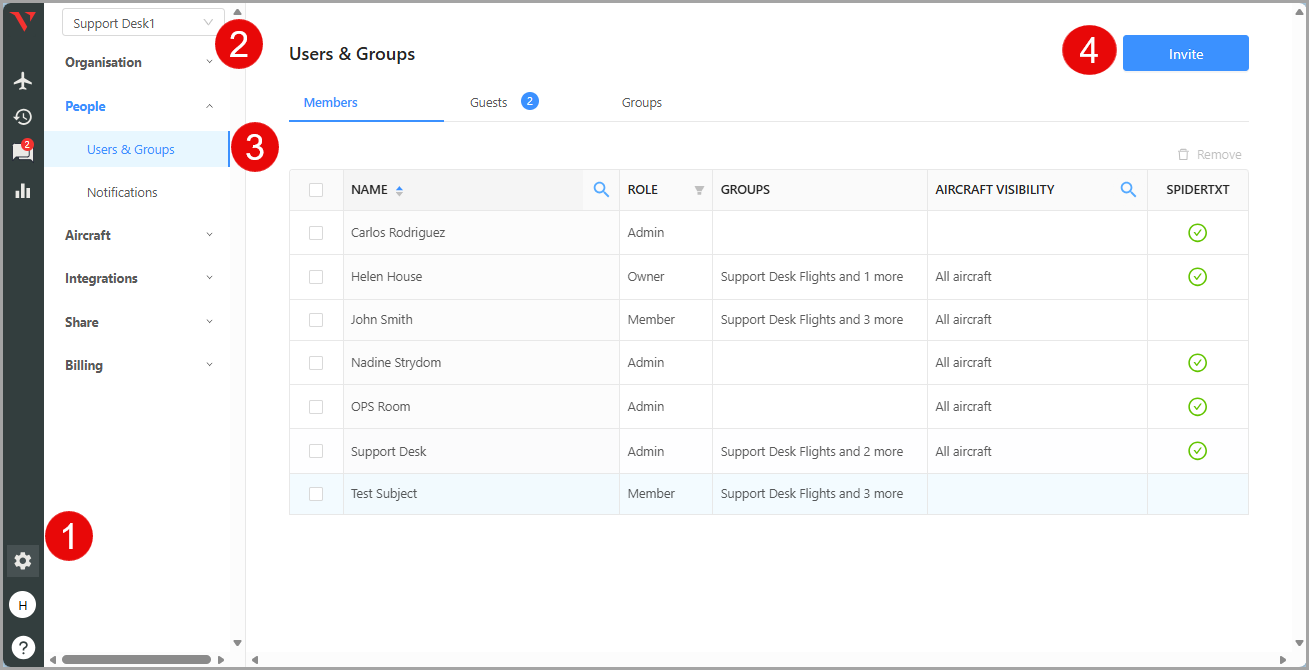Select the checkbox for Carlos Rodriguez
Screen dimensions: 1309x670
(x=316, y=233)
